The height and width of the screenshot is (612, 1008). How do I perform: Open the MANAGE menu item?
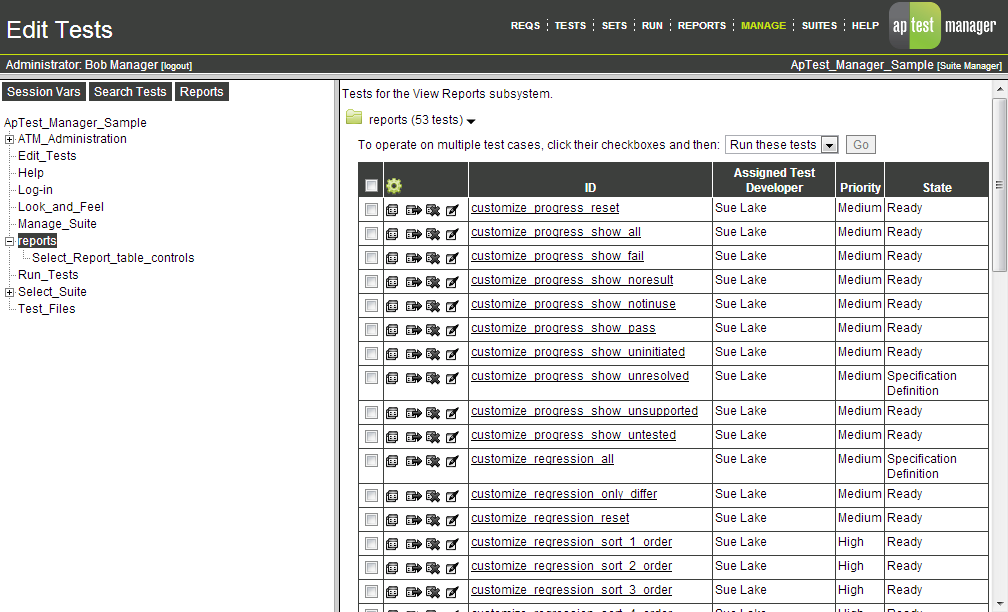tap(763, 25)
